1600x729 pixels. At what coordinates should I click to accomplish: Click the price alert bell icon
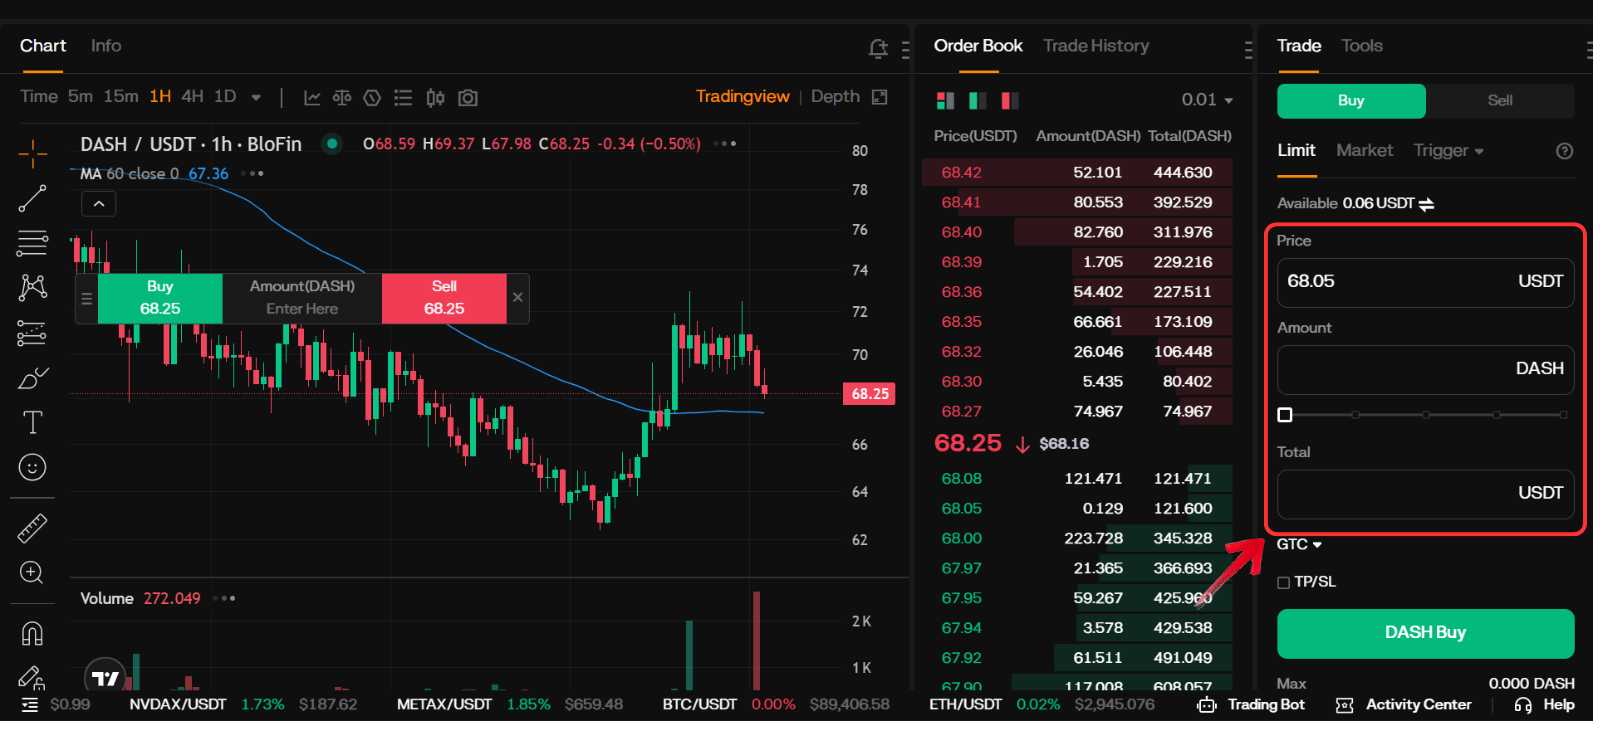tap(878, 48)
